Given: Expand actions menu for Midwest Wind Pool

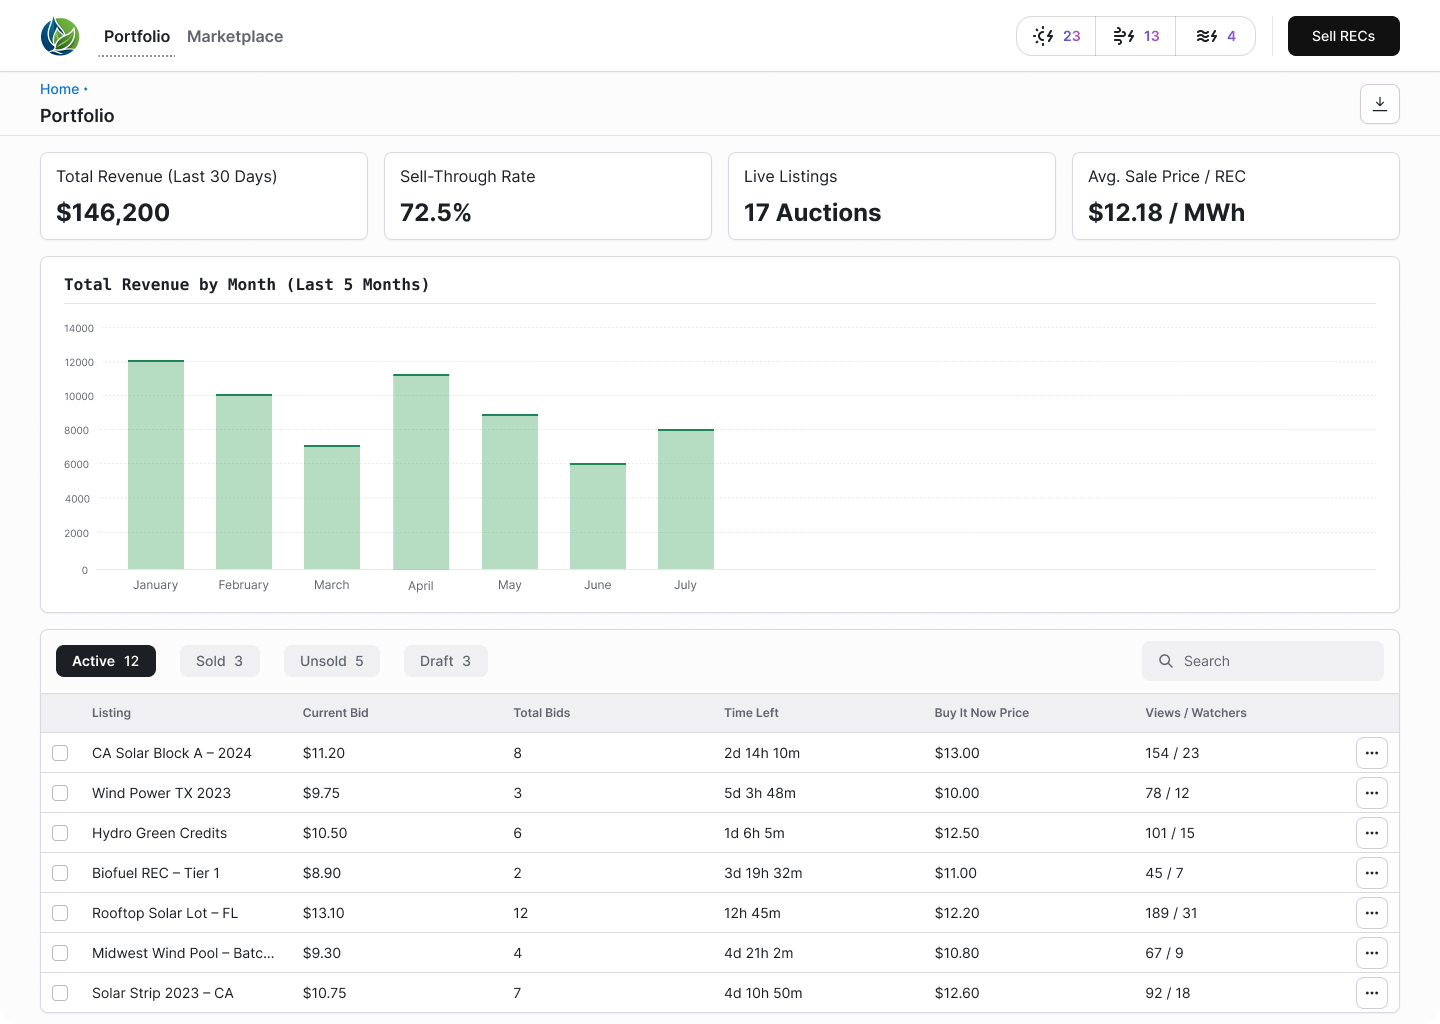Looking at the screenshot, I should click(1371, 953).
